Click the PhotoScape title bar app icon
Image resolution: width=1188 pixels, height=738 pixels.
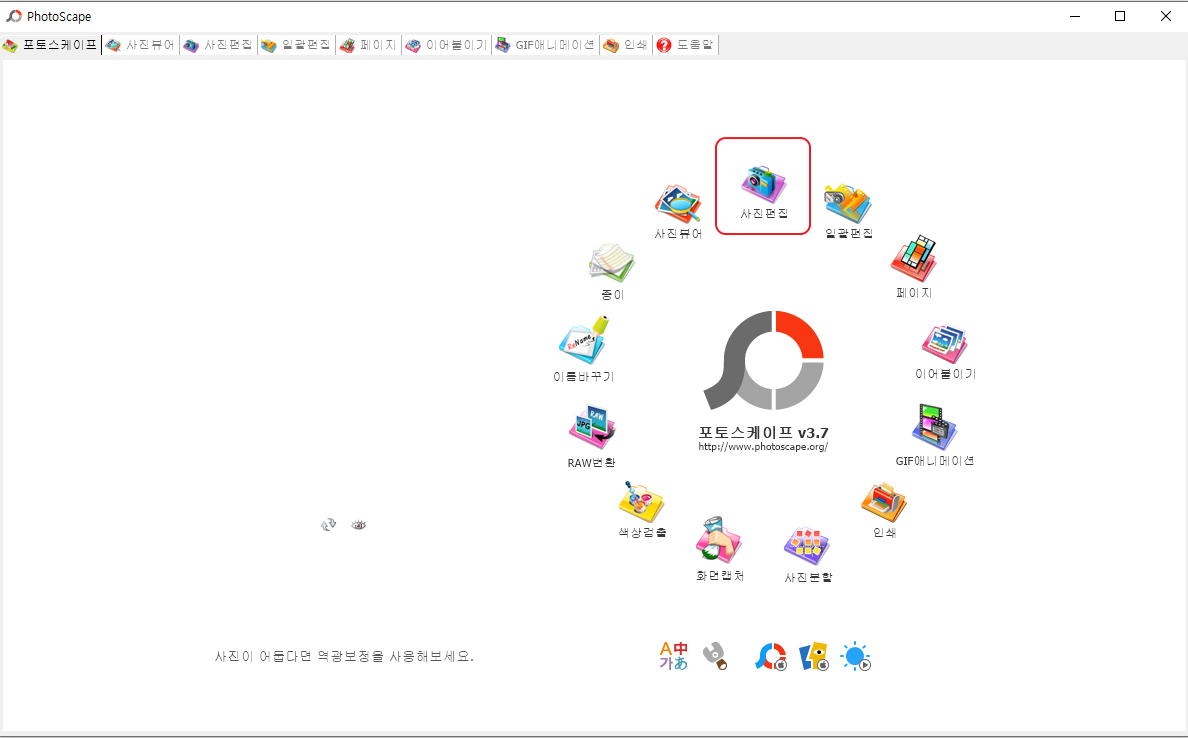[14, 16]
